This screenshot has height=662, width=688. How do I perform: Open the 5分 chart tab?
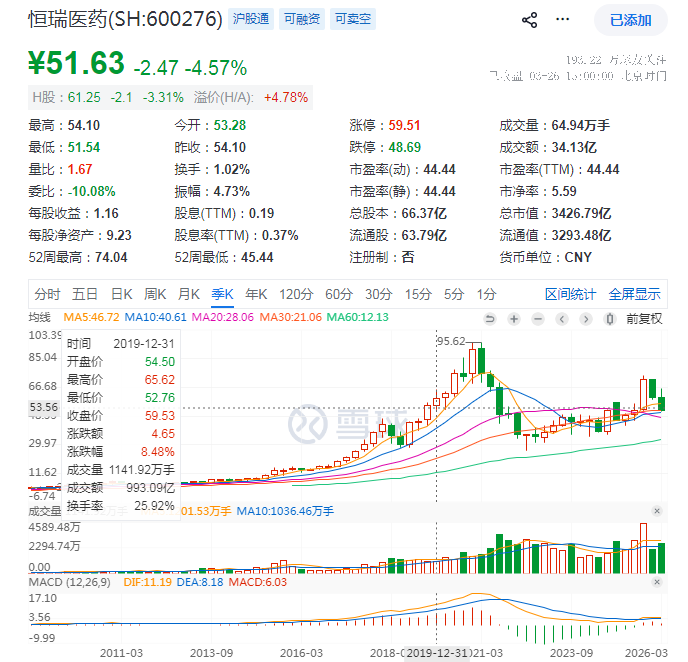(x=454, y=294)
